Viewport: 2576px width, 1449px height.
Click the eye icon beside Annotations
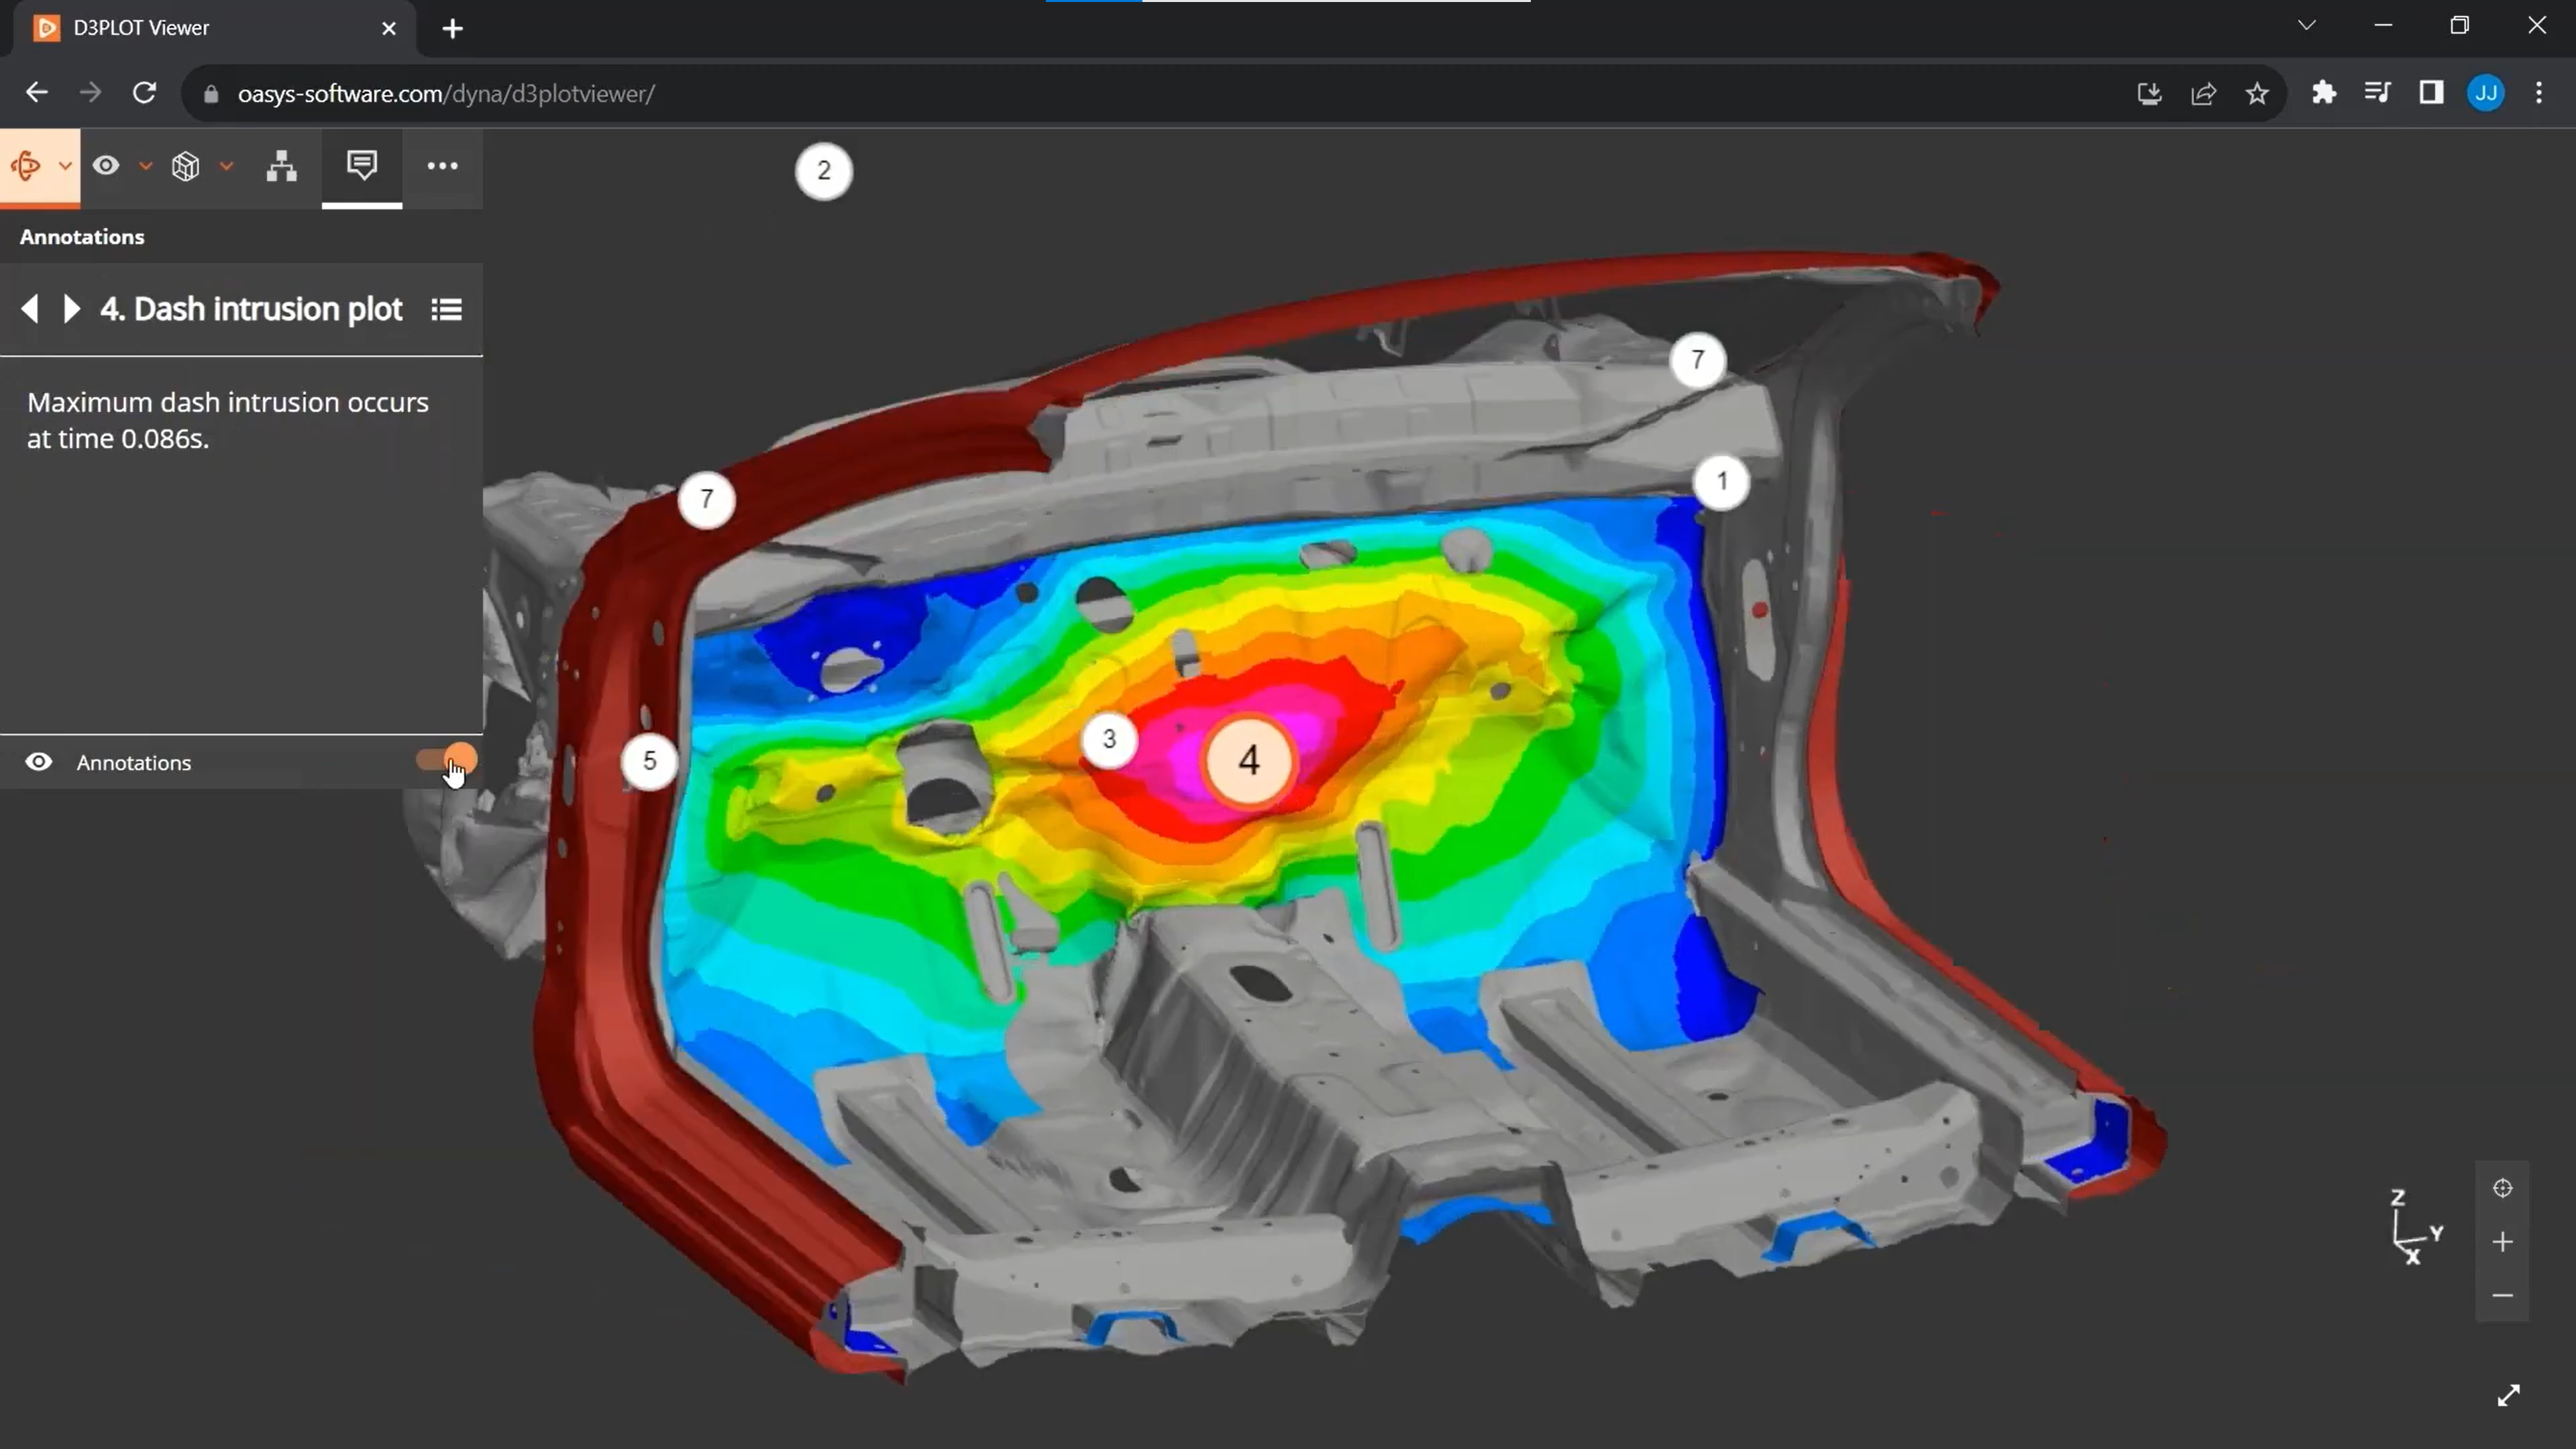[39, 762]
